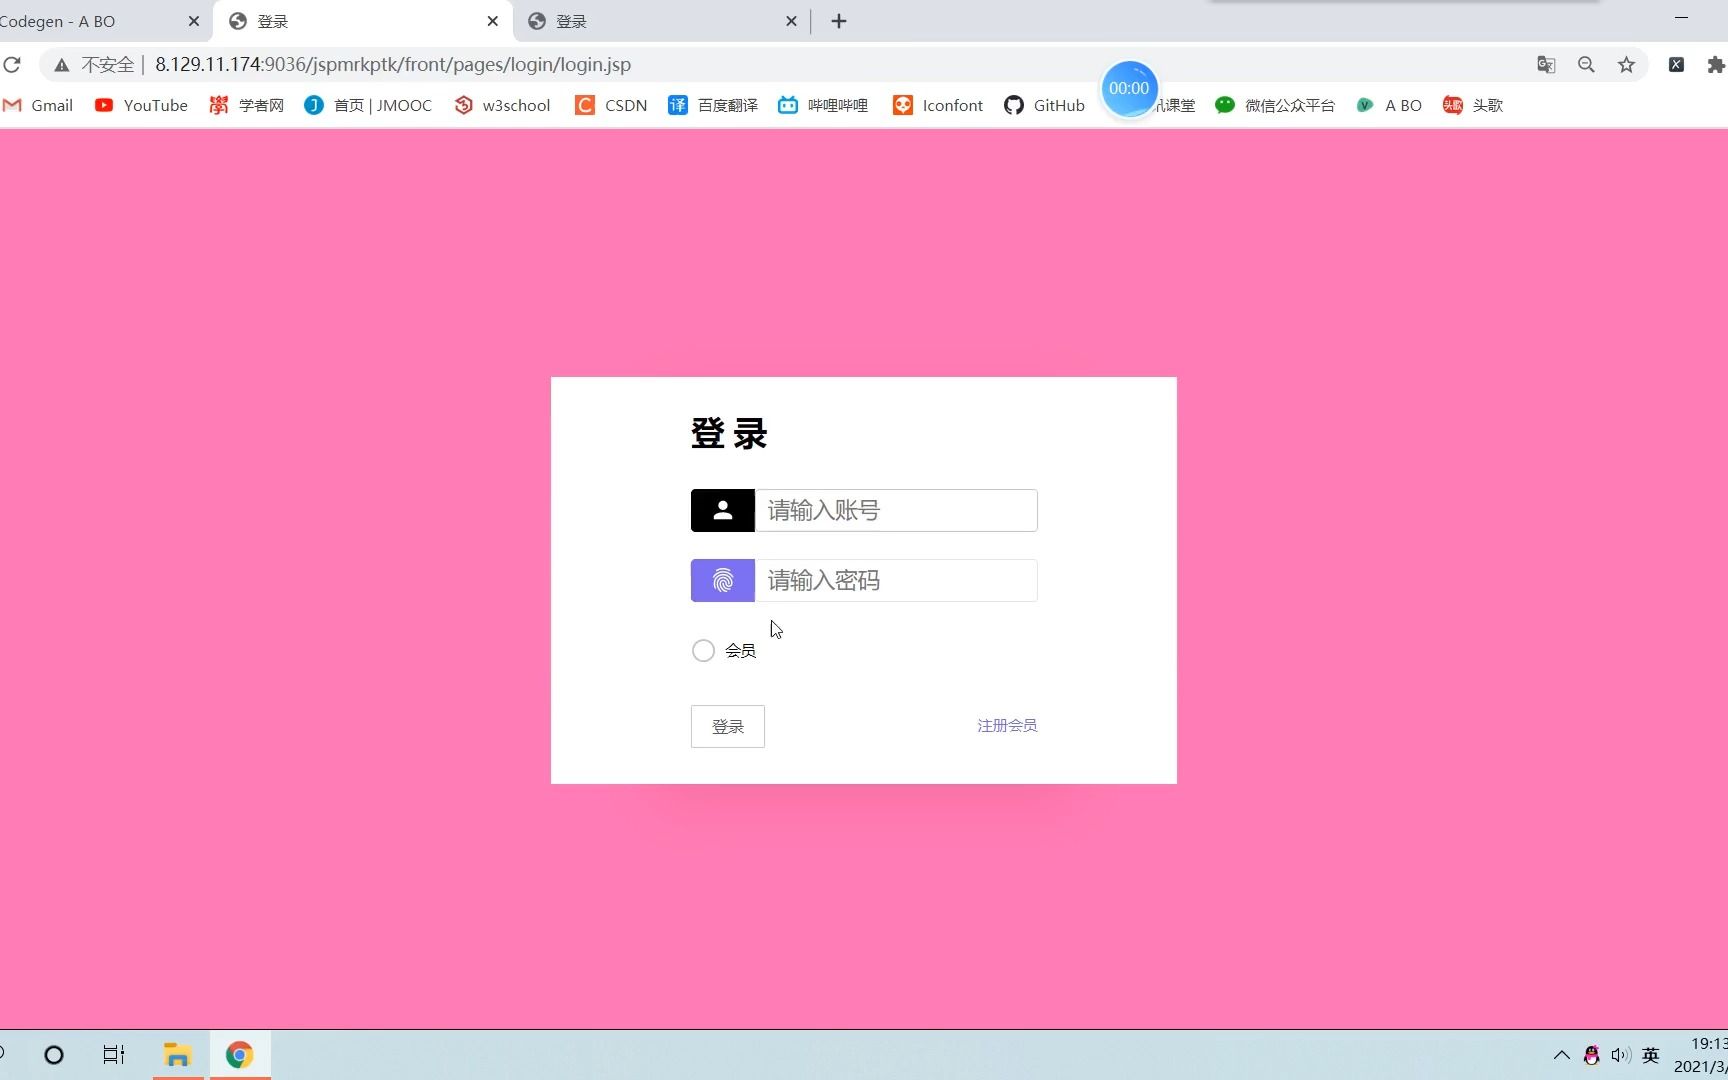The height and width of the screenshot is (1080, 1728).
Task: Show hidden system tray icons
Action: click(x=1561, y=1055)
